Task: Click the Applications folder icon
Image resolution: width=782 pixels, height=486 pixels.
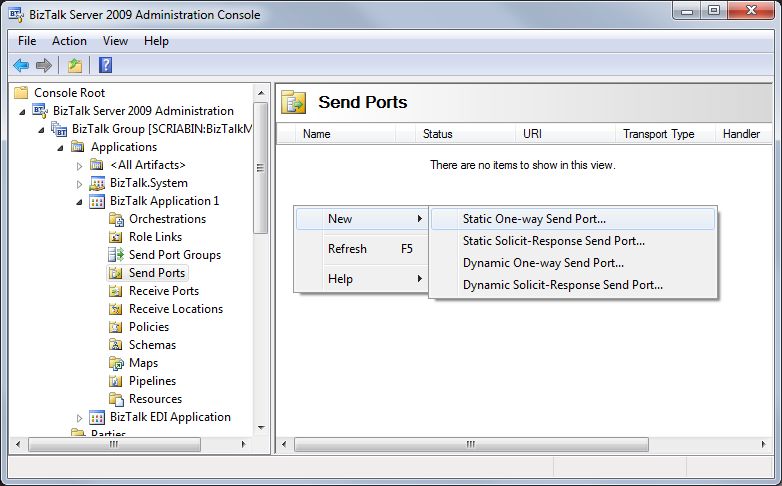Action: (x=77, y=147)
